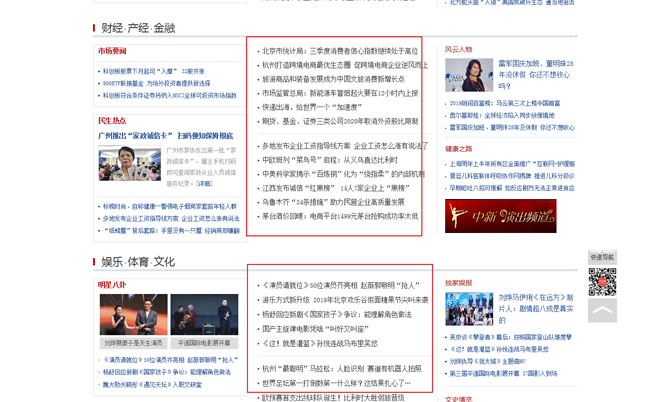The width and height of the screenshot is (650, 402).
Task: Open blue《演员请就位》link under 明星八卦 photos
Action: (x=171, y=360)
